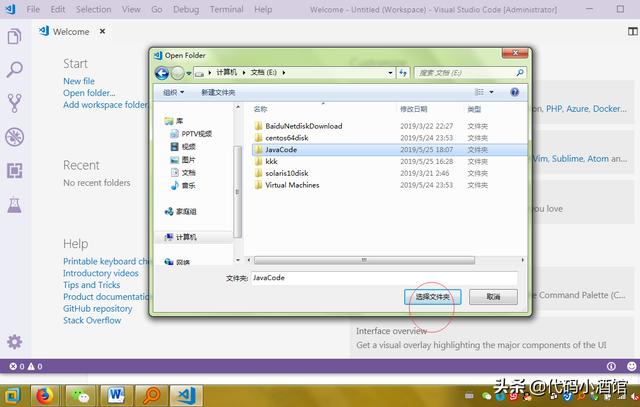Click the refresh button beside address bar
Image resolution: width=640 pixels, height=407 pixels.
point(403,73)
